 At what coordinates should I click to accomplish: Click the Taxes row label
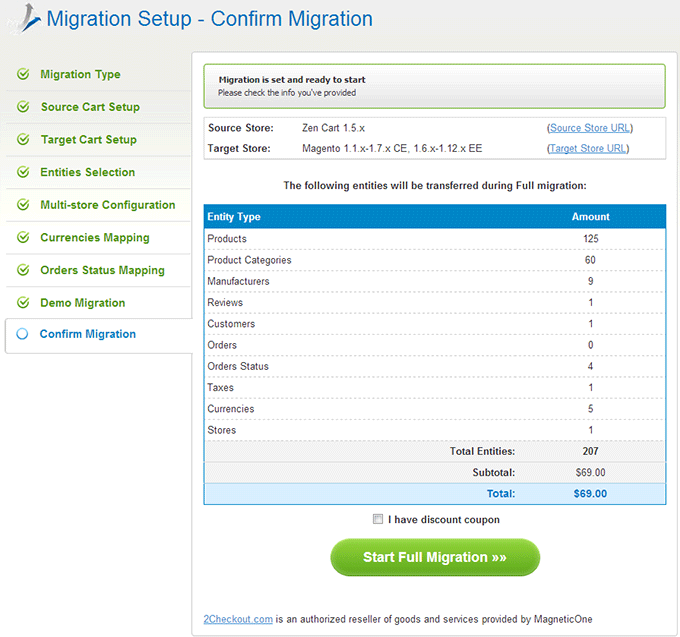pyautogui.click(x=220, y=387)
